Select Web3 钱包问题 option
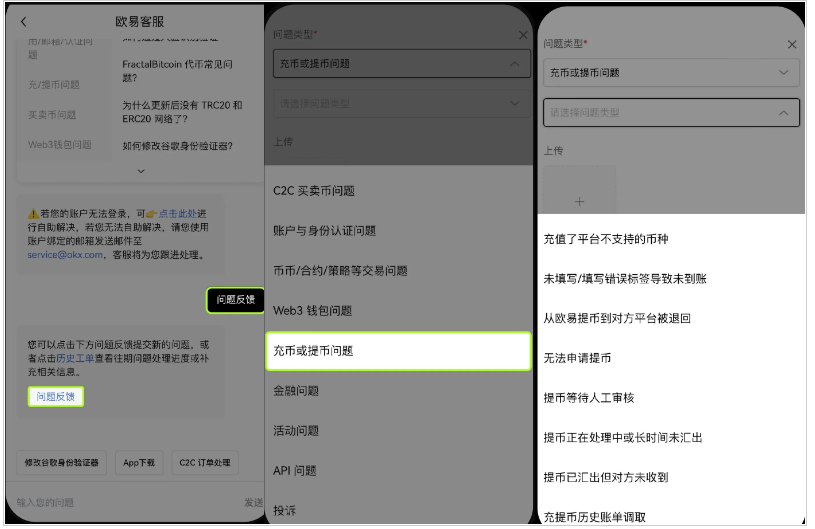Screen dimensions: 815x529 coord(312,311)
